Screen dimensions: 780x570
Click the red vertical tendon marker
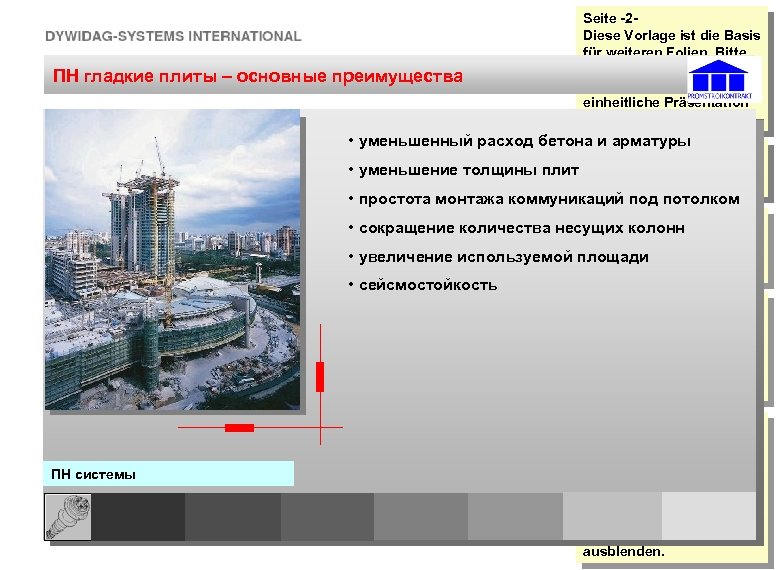click(320, 377)
